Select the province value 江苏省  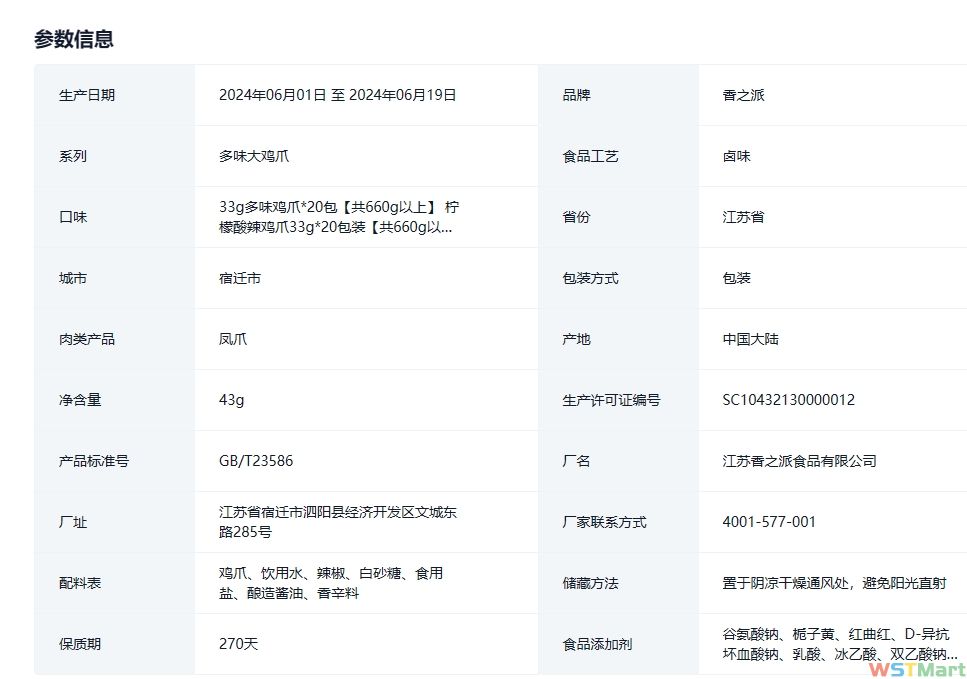pyautogui.click(x=743, y=217)
